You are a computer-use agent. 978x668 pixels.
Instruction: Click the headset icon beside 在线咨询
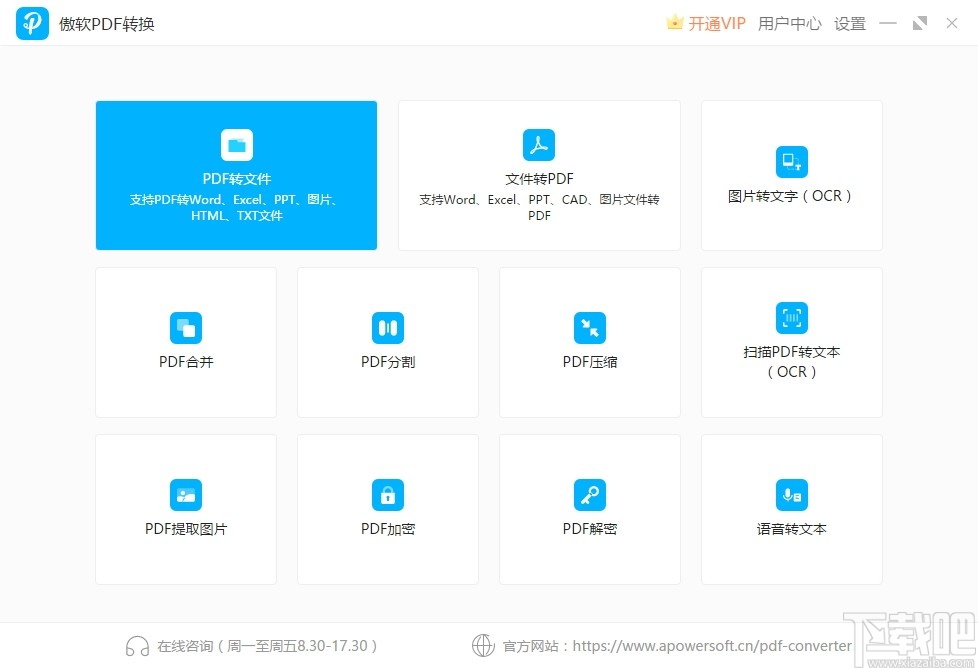pos(137,646)
